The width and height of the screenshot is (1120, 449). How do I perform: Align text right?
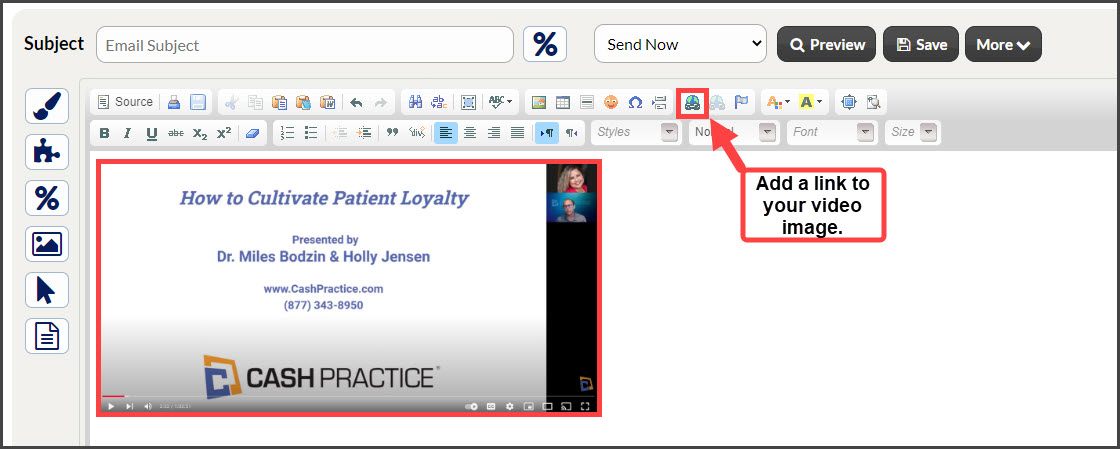point(494,132)
